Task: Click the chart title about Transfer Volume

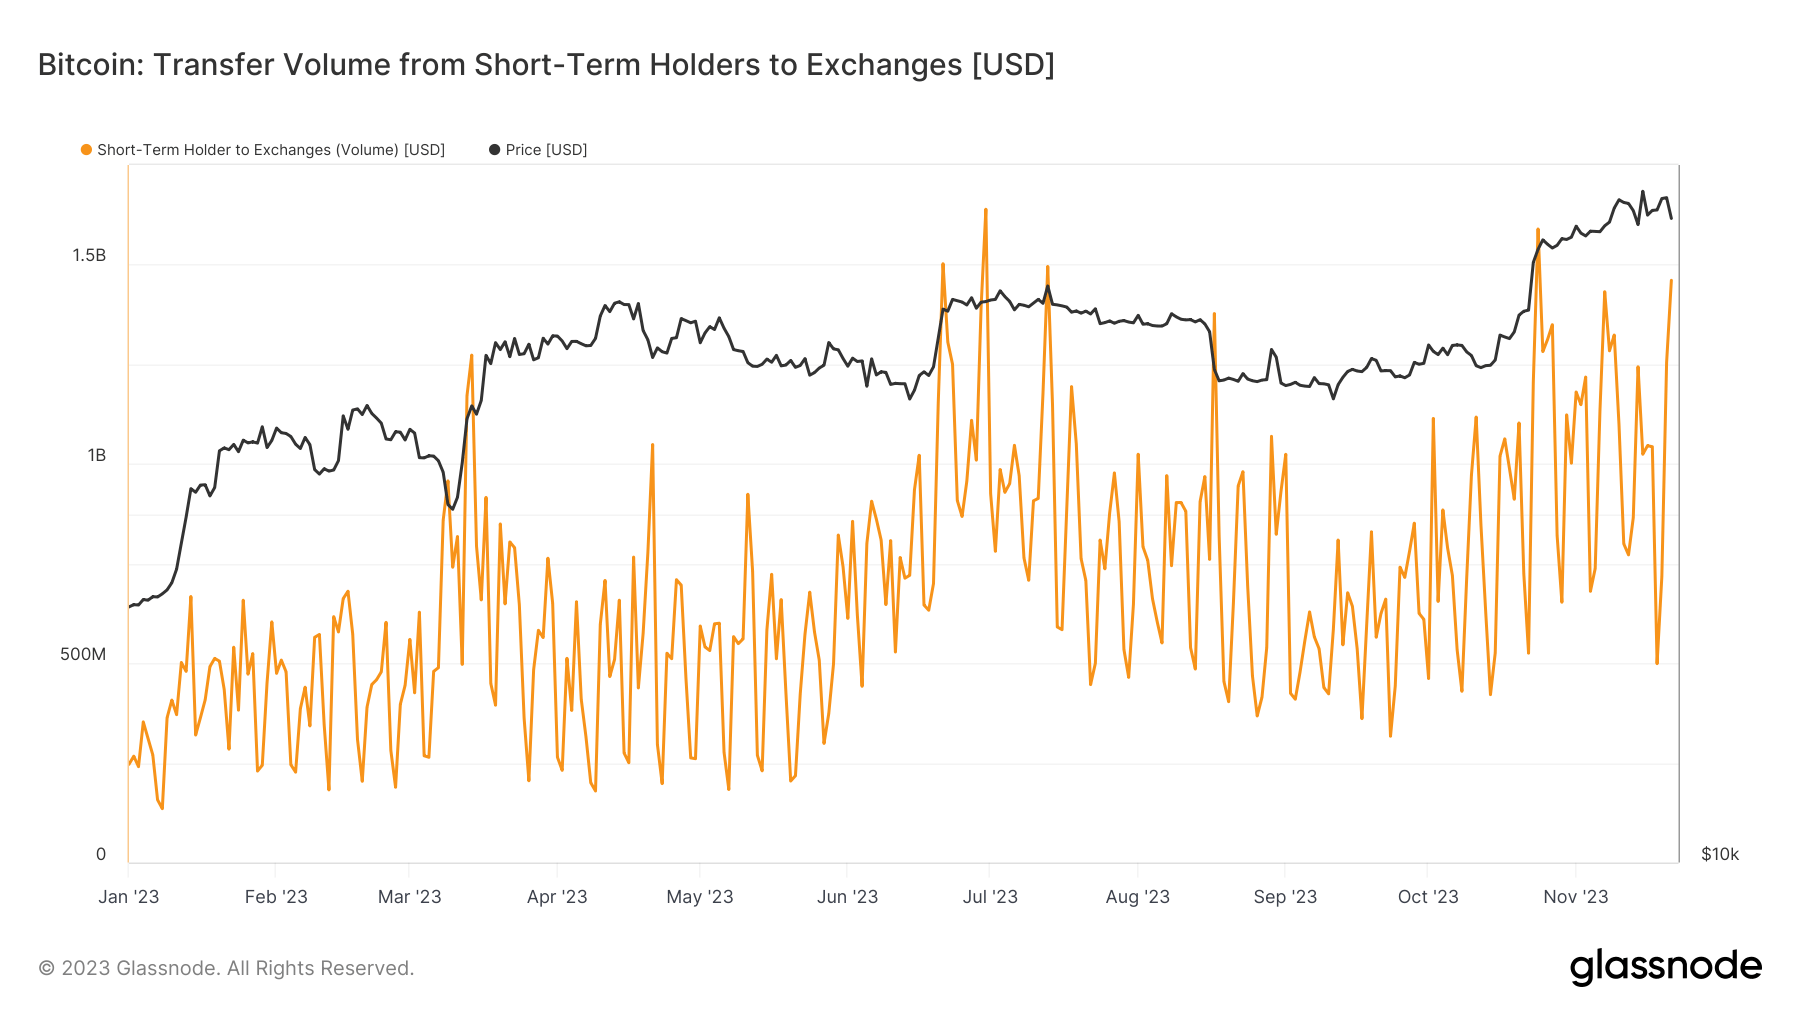Action: point(546,65)
